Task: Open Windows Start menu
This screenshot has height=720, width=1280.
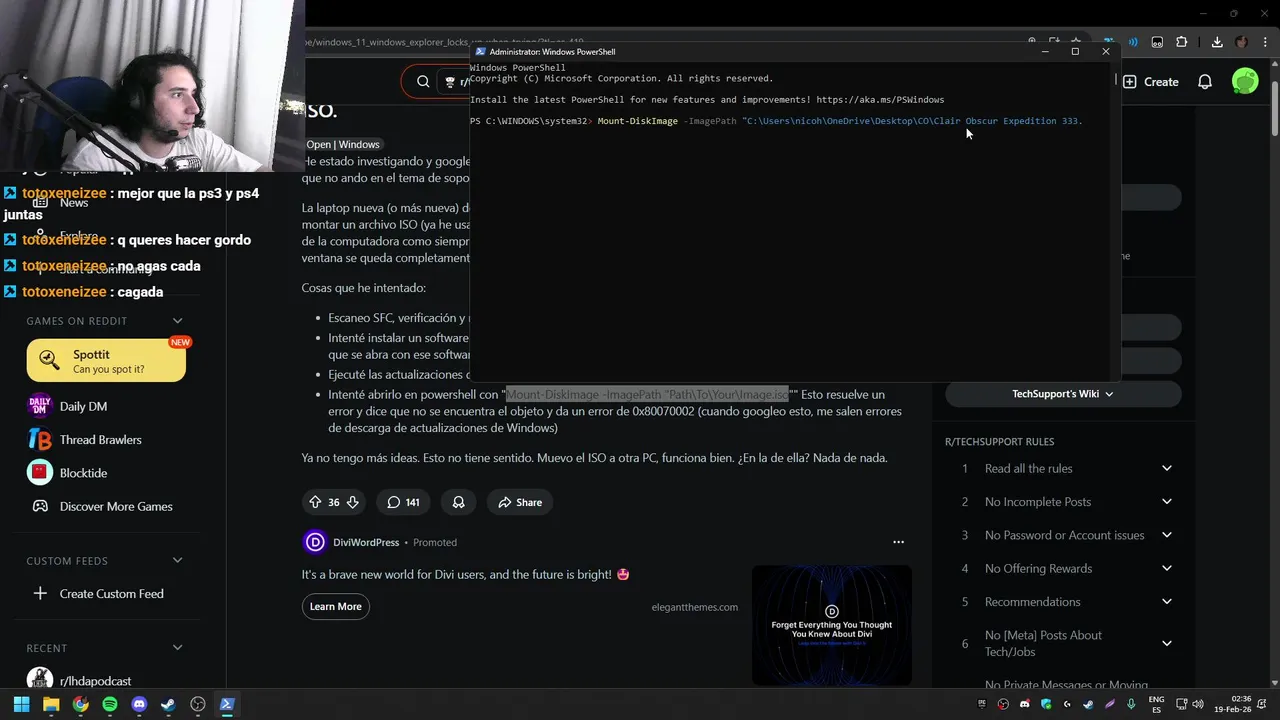Action: [x=21, y=704]
